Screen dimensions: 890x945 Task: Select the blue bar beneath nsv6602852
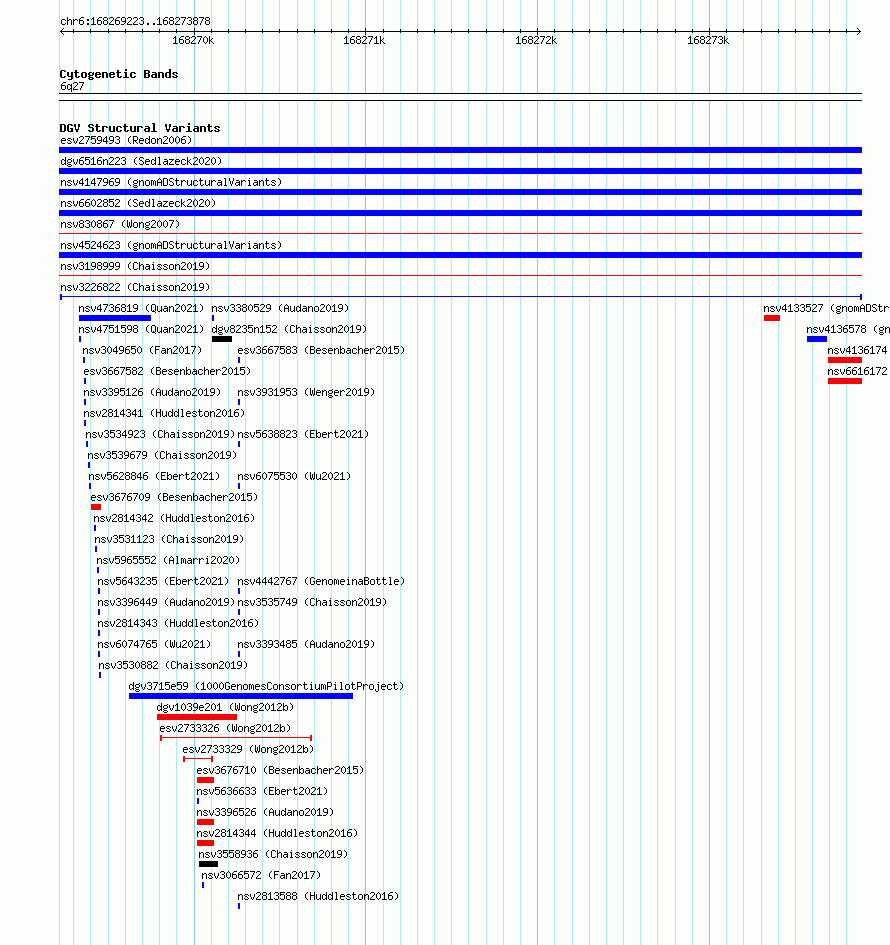coord(460,213)
